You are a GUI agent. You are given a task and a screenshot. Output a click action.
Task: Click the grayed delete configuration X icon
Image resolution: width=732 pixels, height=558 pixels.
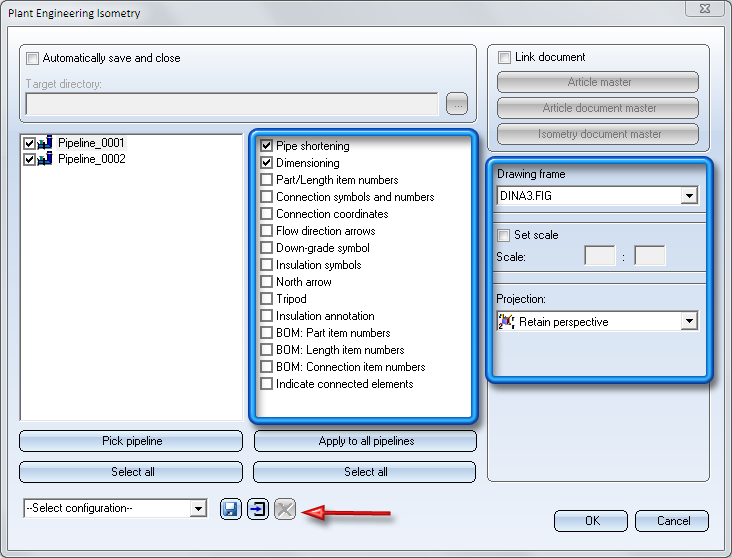click(x=285, y=509)
